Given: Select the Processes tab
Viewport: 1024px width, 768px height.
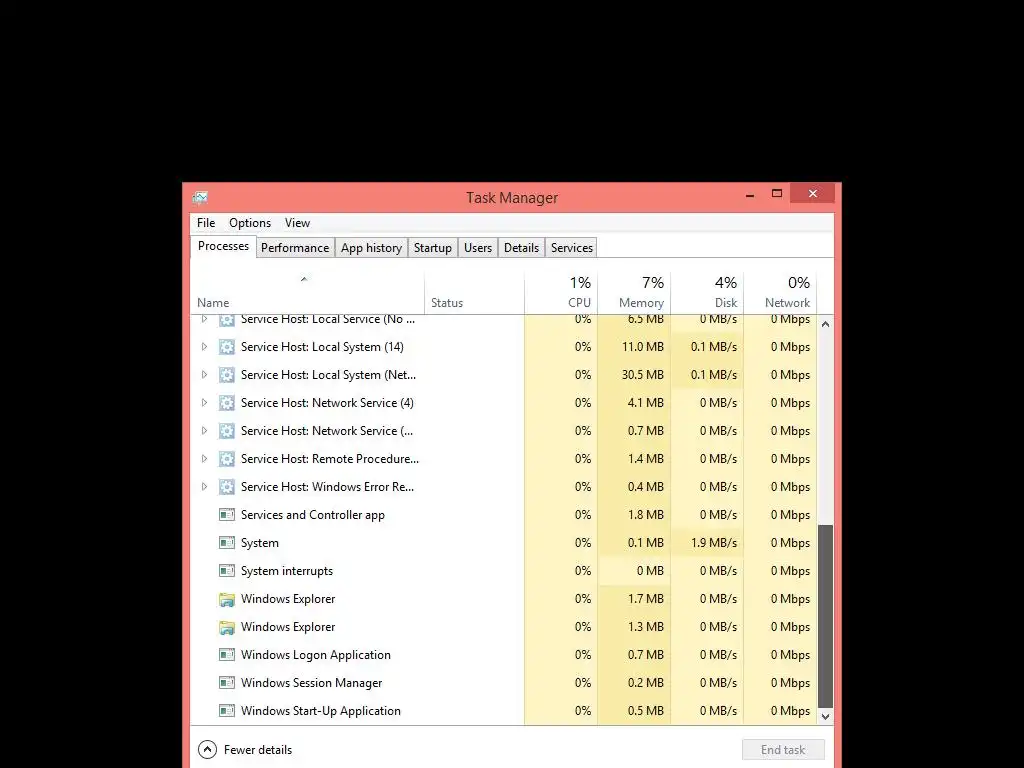Looking at the screenshot, I should (x=223, y=246).
